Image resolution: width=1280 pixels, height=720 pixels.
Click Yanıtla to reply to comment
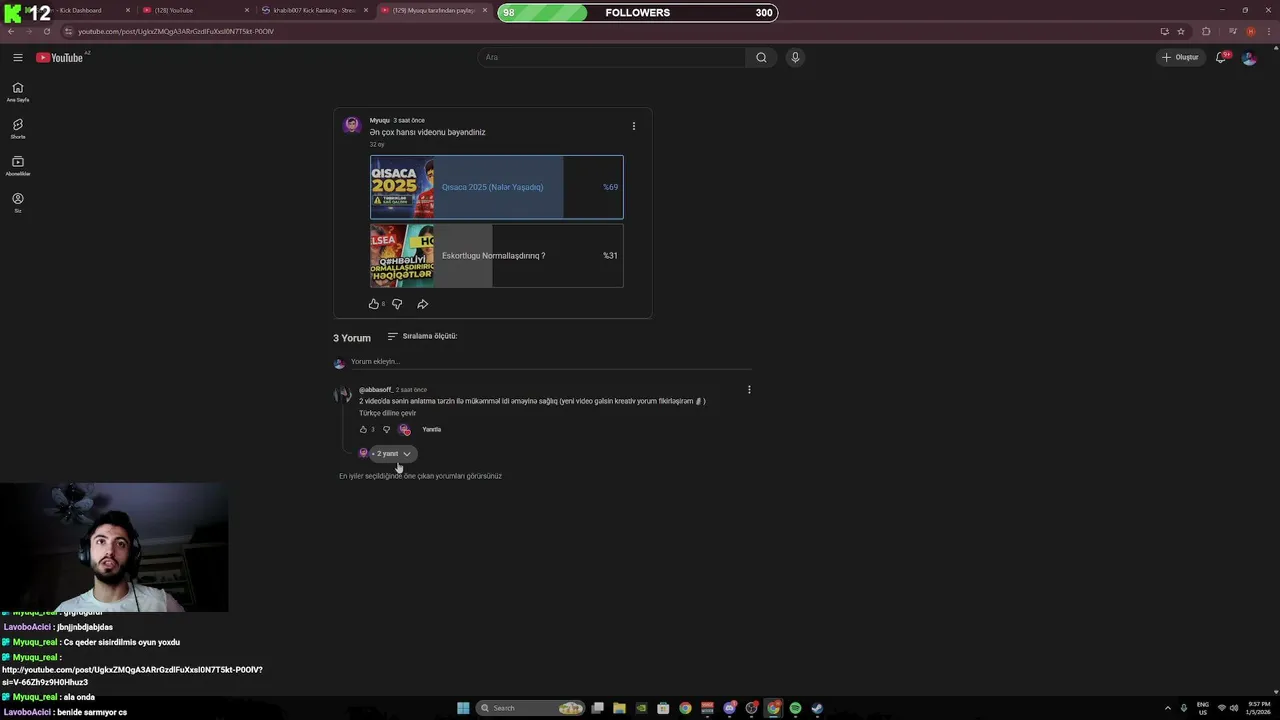[x=431, y=429]
